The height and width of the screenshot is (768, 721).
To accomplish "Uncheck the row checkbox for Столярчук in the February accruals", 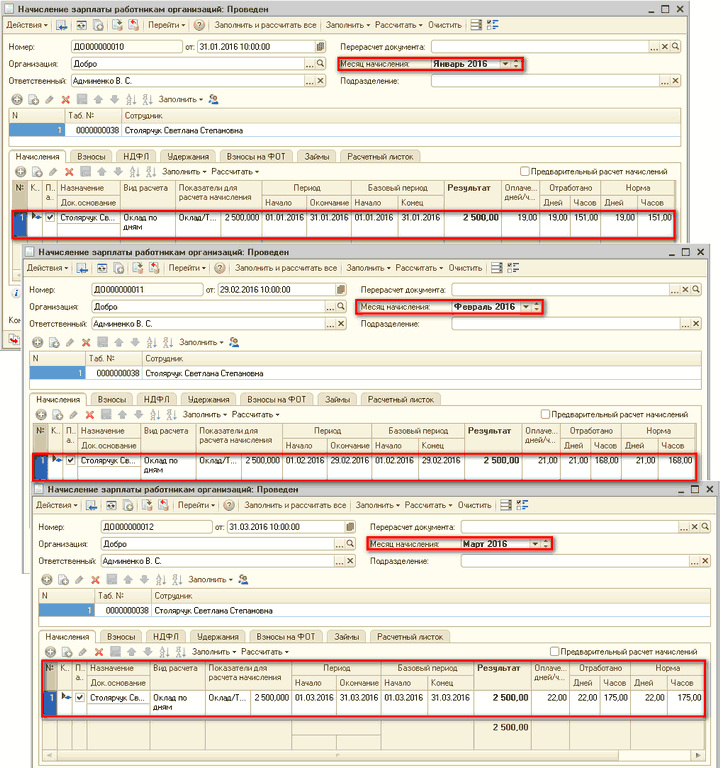I will point(70,460).
